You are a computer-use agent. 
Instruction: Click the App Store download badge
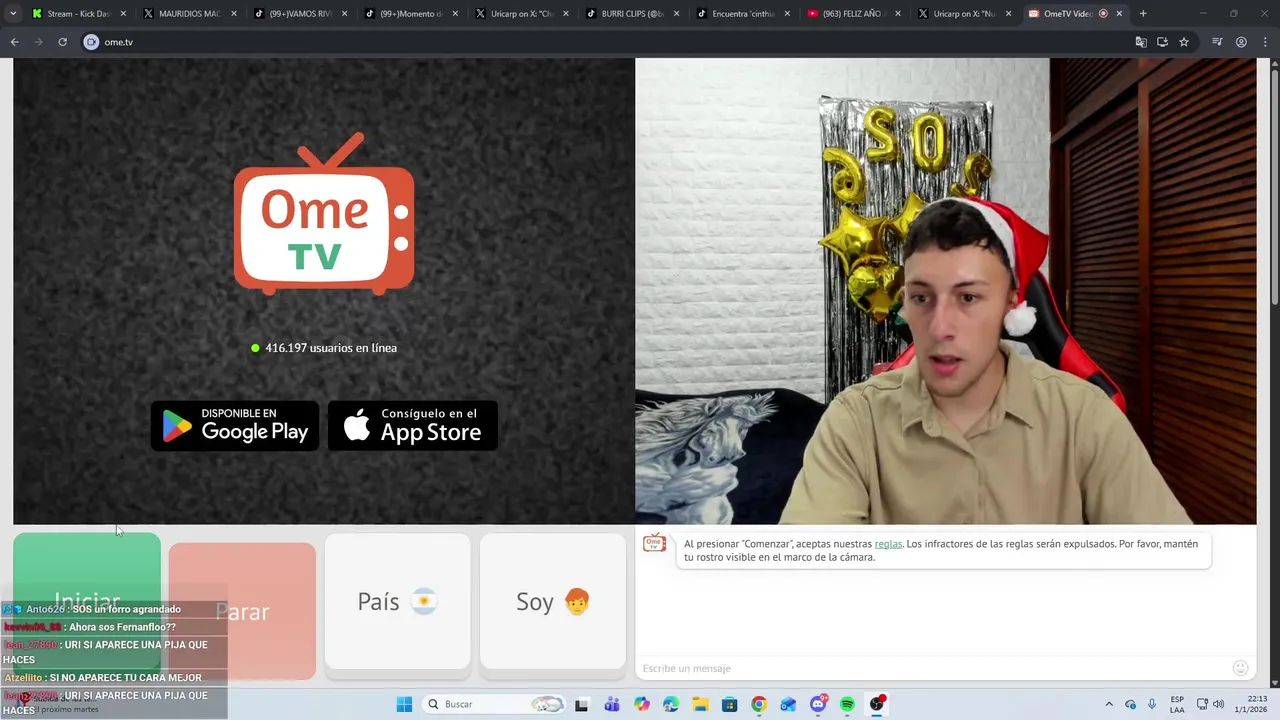tap(413, 426)
